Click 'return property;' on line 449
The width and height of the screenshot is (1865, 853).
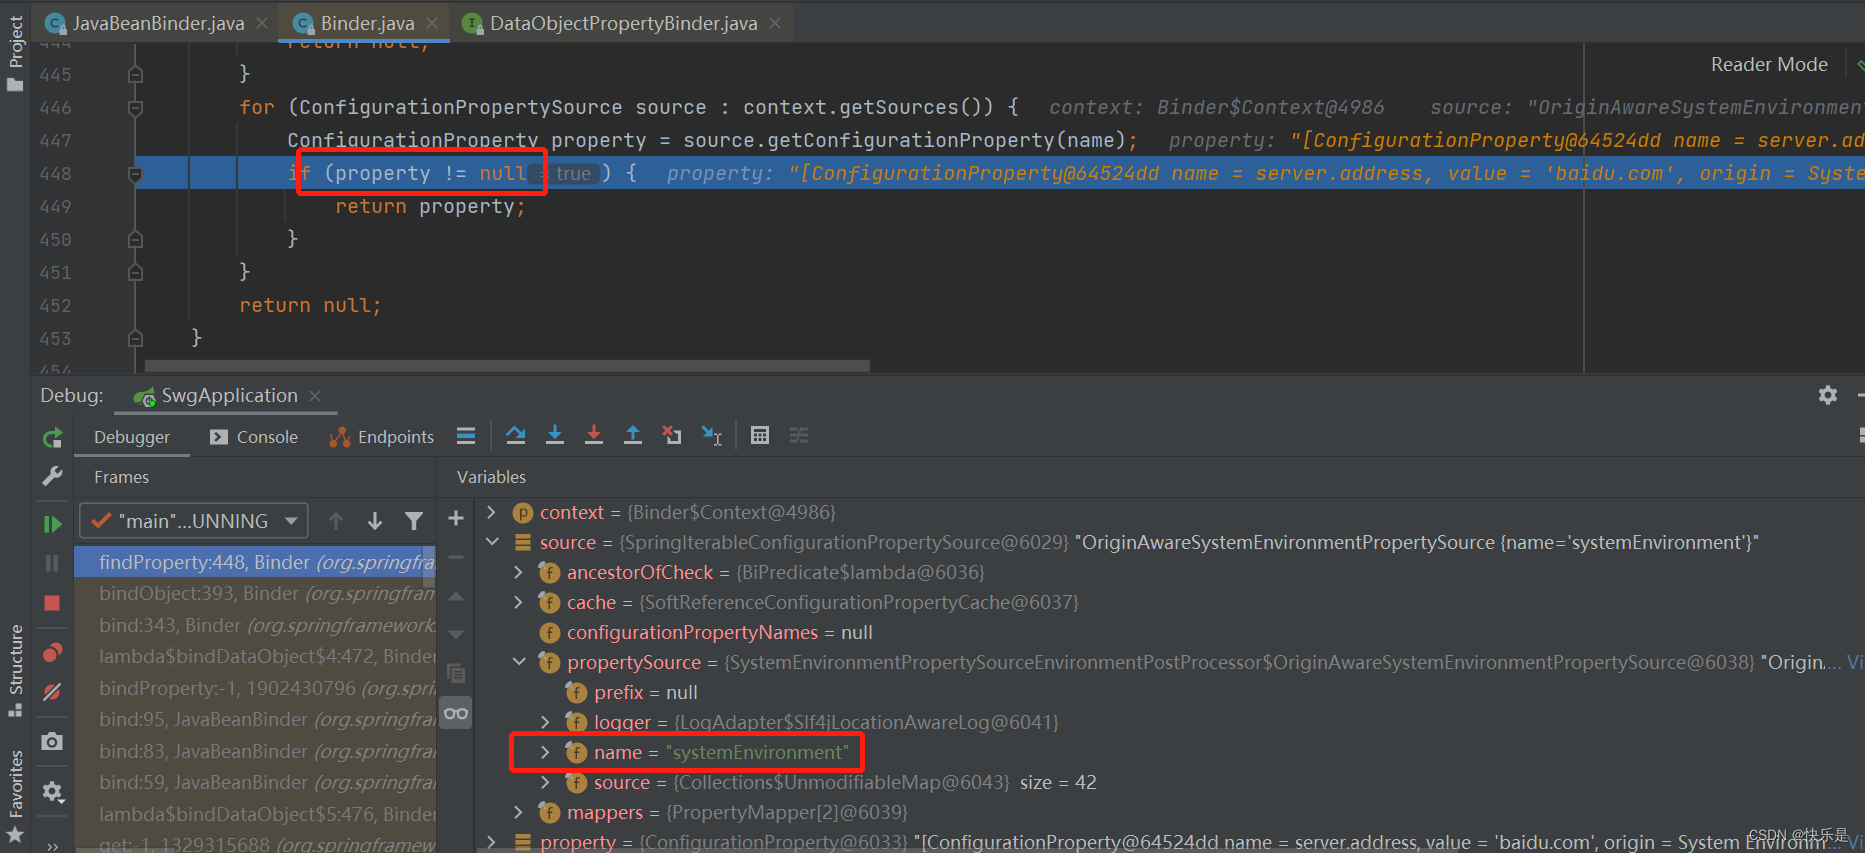[x=430, y=206]
